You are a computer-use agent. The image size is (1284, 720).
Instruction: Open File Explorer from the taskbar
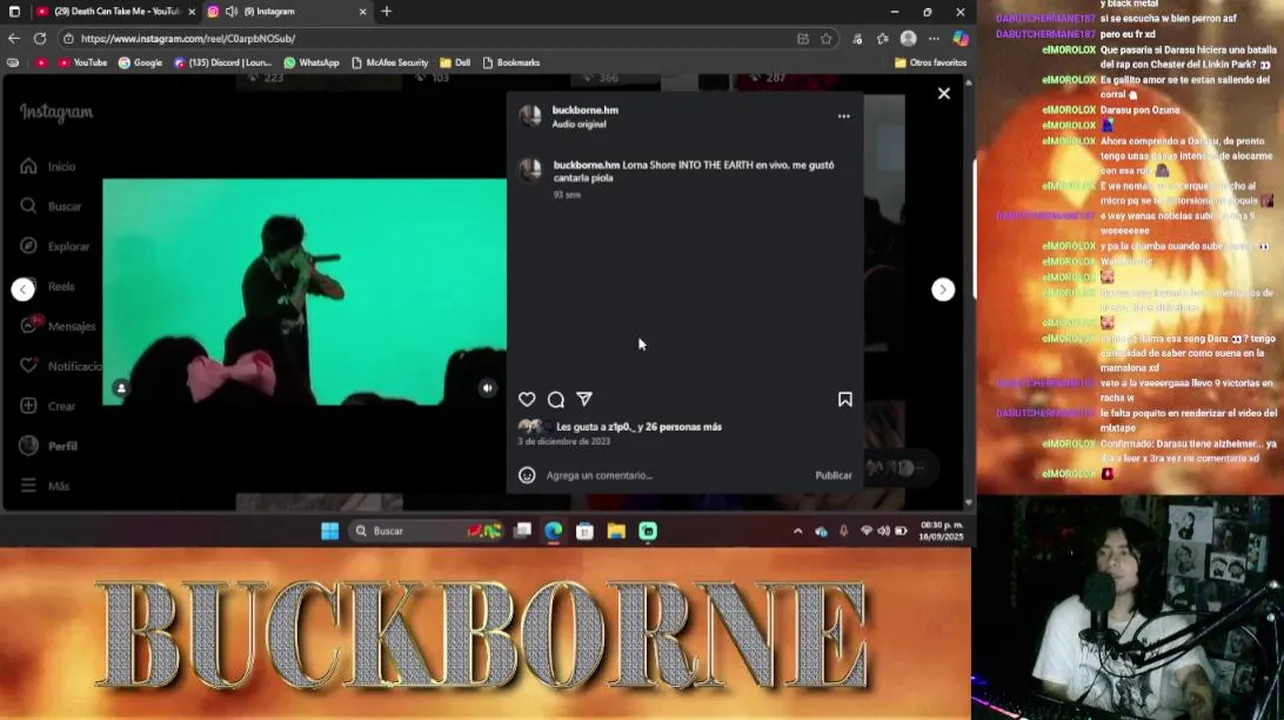click(616, 531)
